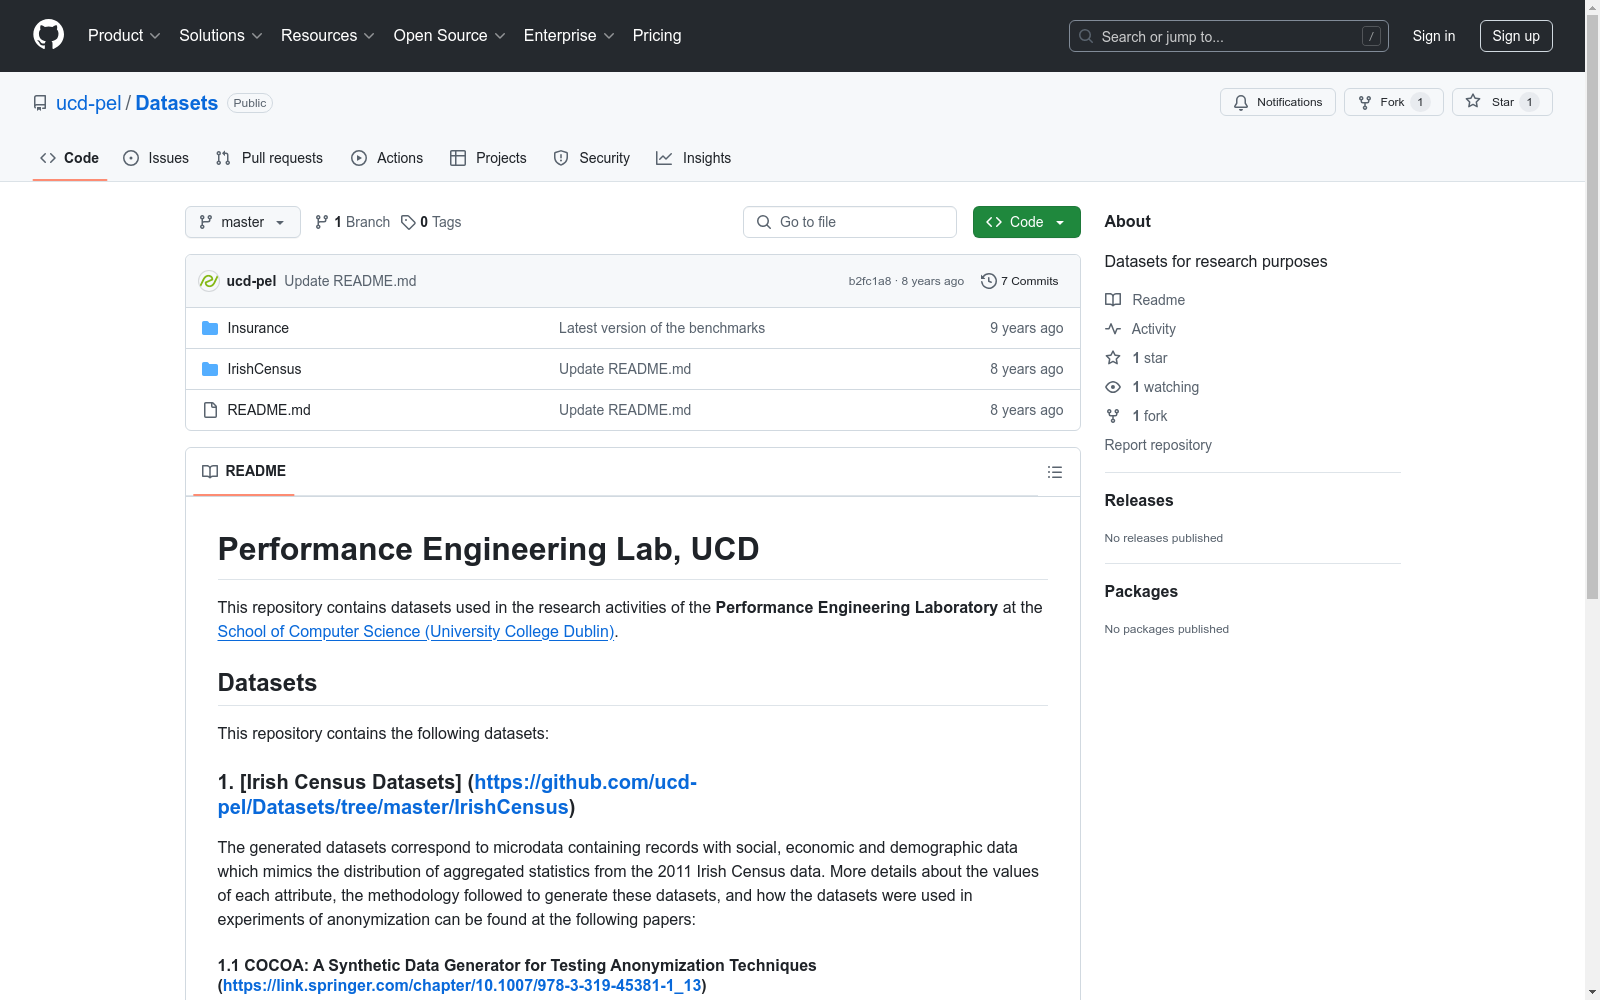Open the Actions tab
The height and width of the screenshot is (1000, 1600).
(387, 158)
